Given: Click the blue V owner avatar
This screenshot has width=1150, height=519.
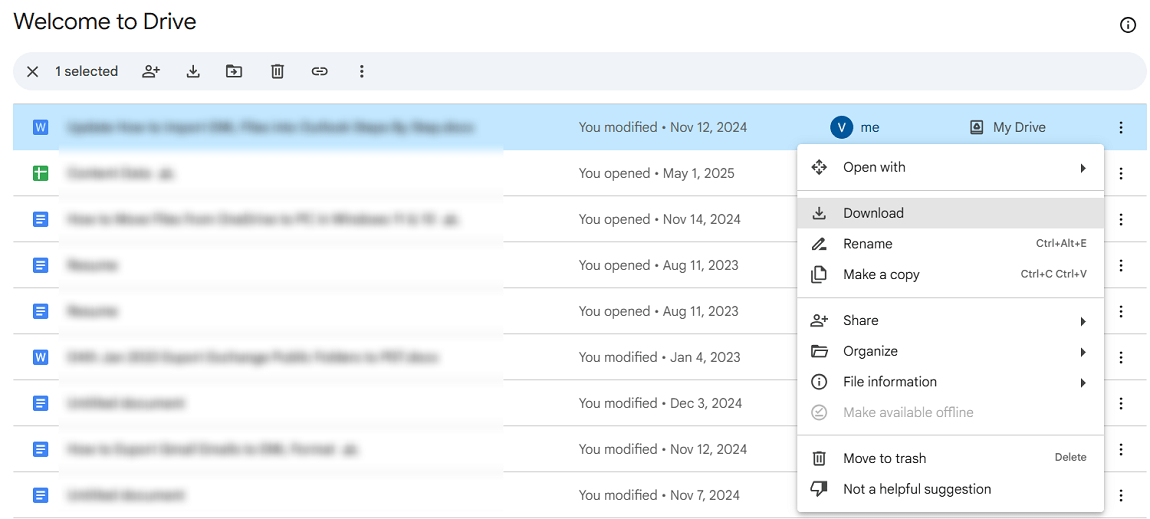Looking at the screenshot, I should pyautogui.click(x=841, y=128).
